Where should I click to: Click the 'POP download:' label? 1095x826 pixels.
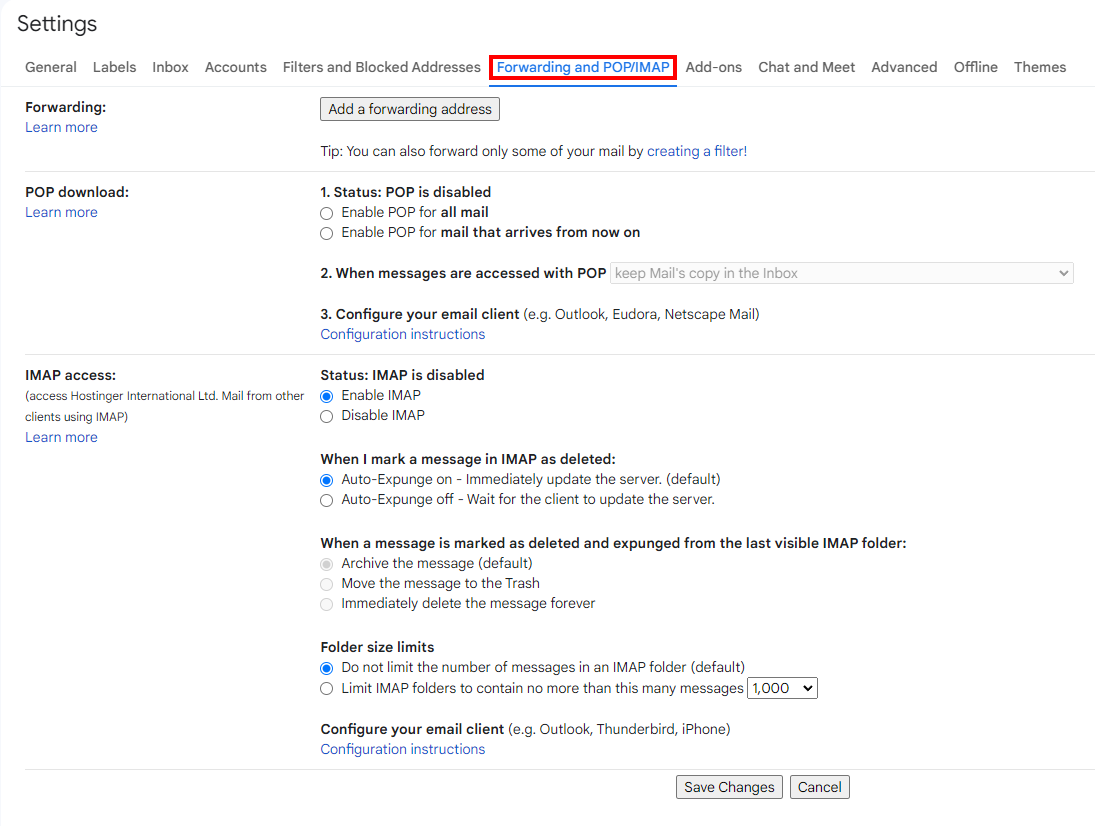point(77,192)
